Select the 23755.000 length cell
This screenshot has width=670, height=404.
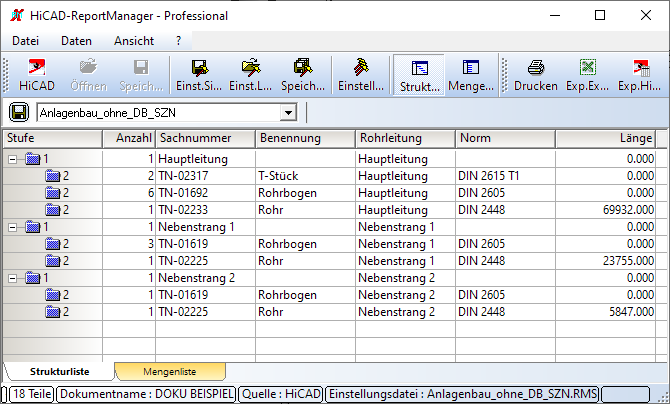click(605, 261)
